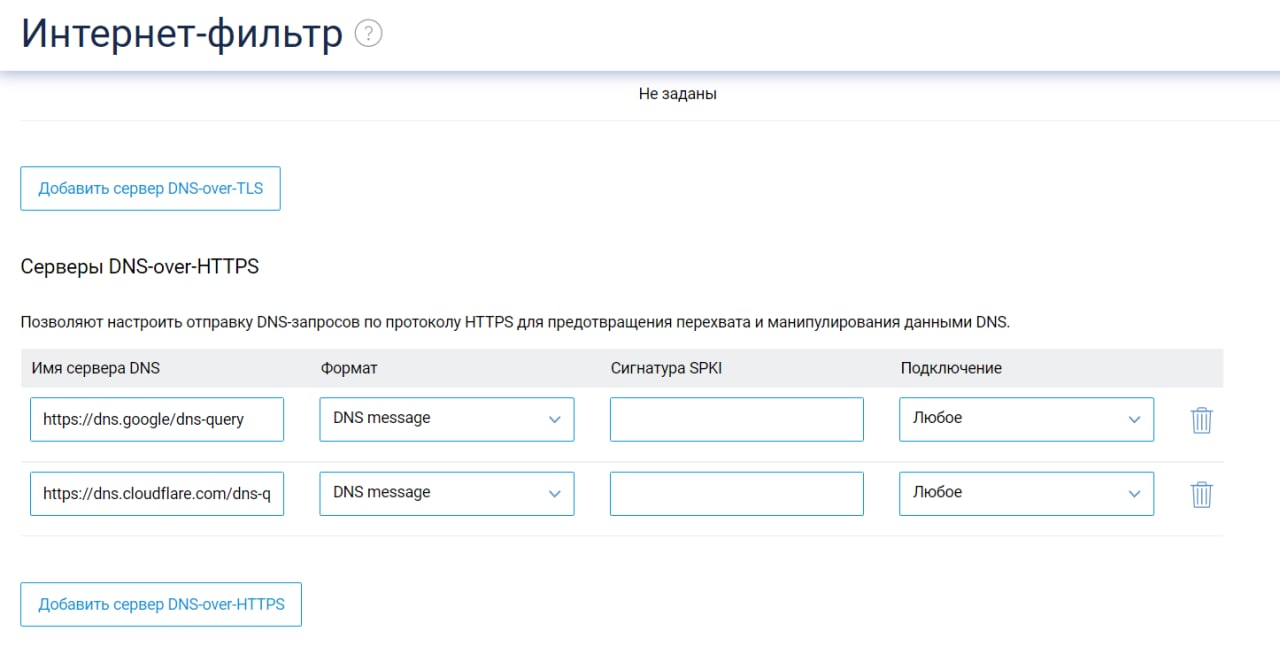Click the Не заданы text

tap(678, 94)
